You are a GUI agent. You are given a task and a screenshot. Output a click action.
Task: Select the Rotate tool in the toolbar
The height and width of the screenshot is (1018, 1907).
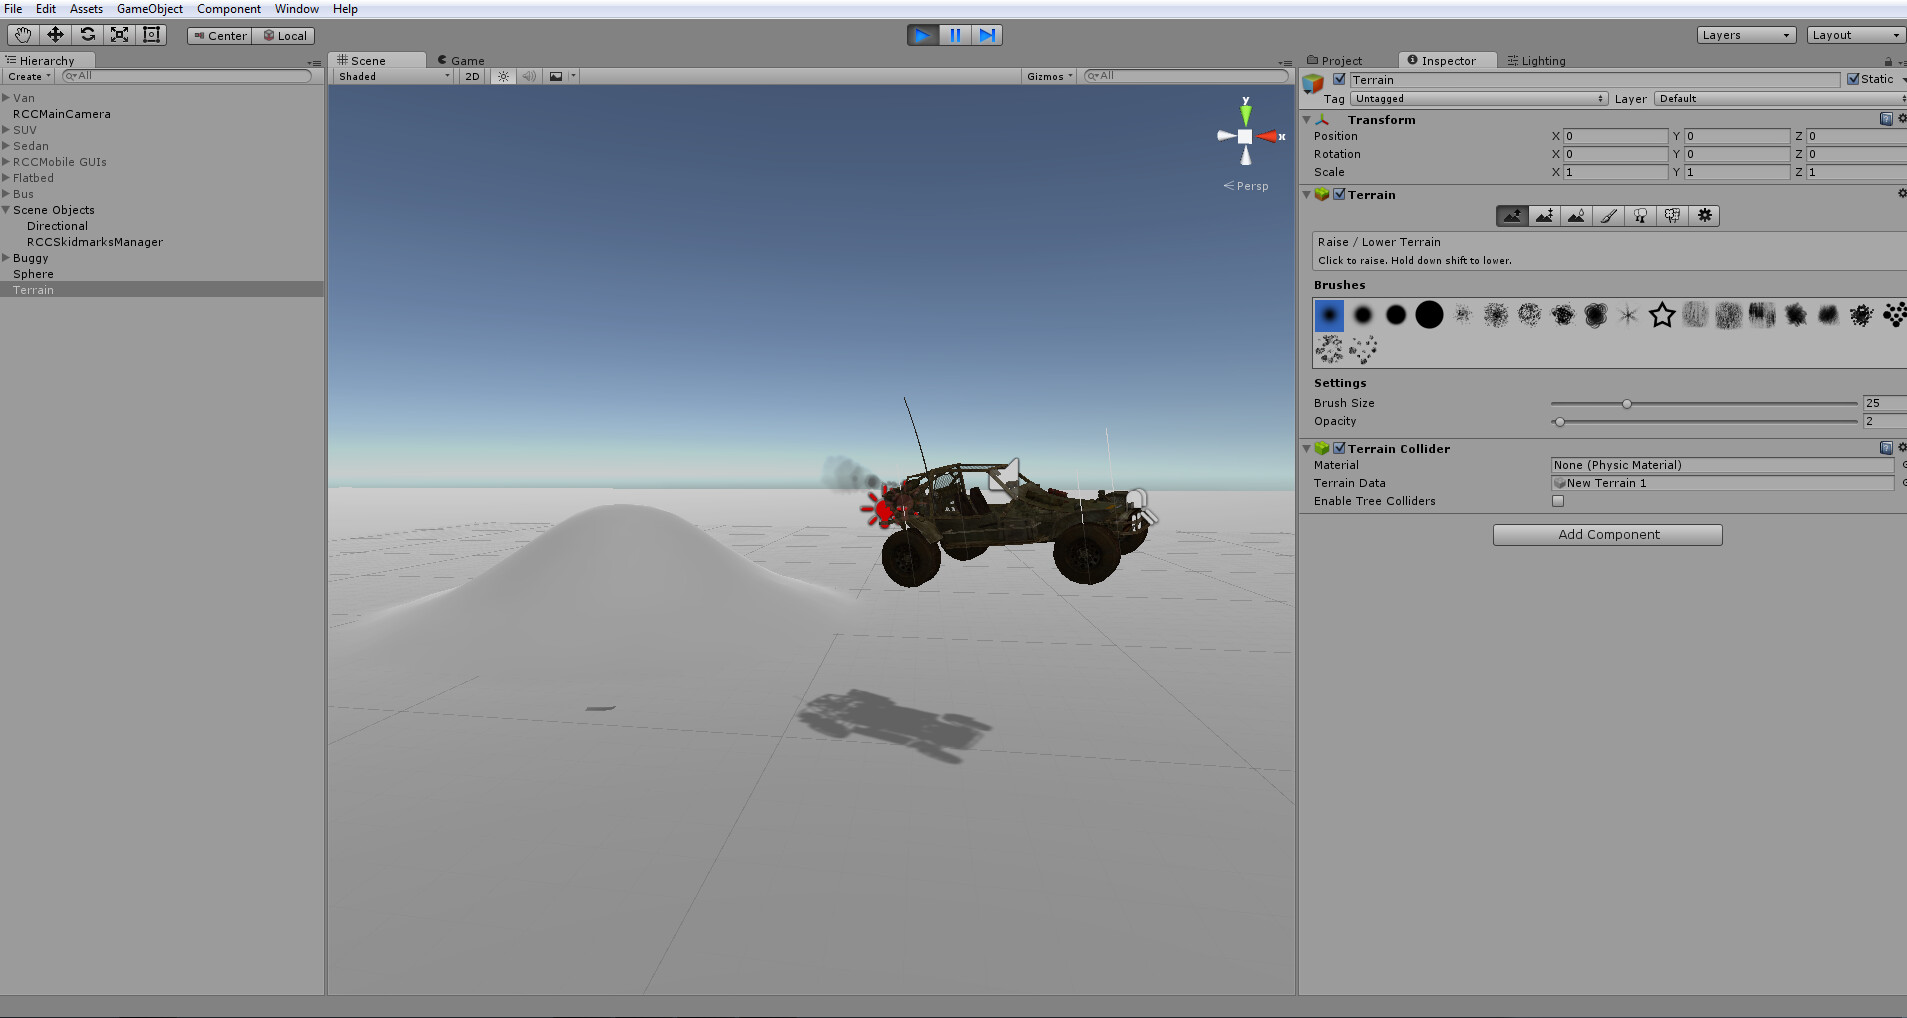pos(87,34)
